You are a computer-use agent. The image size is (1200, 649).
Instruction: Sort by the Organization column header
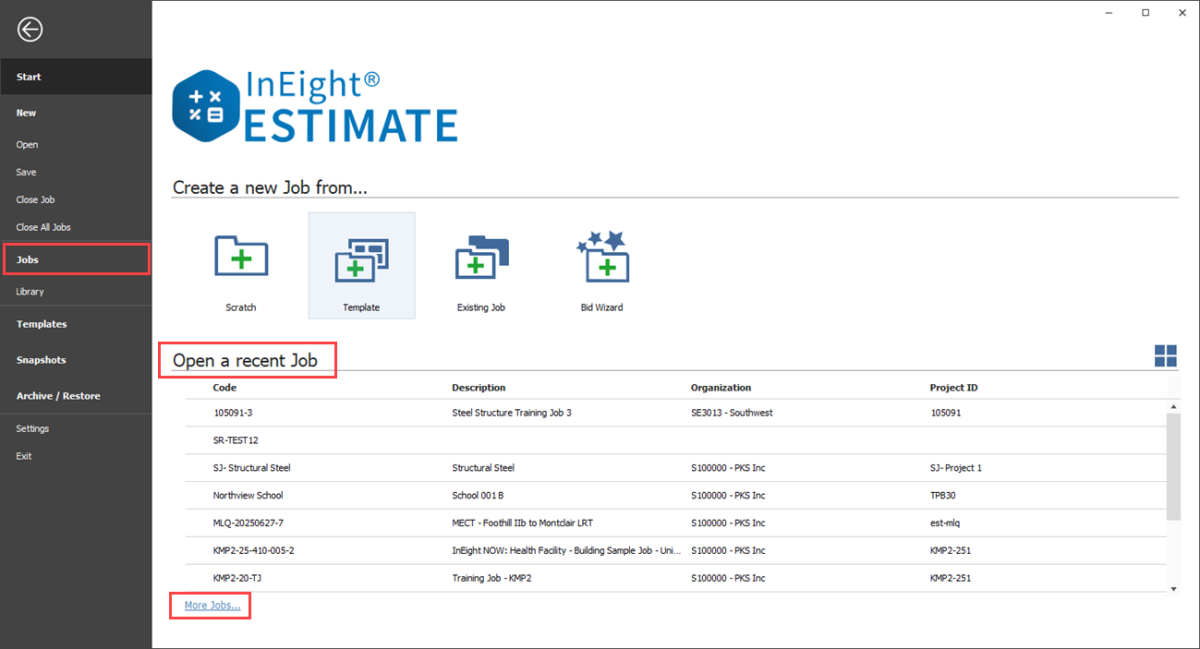click(720, 388)
